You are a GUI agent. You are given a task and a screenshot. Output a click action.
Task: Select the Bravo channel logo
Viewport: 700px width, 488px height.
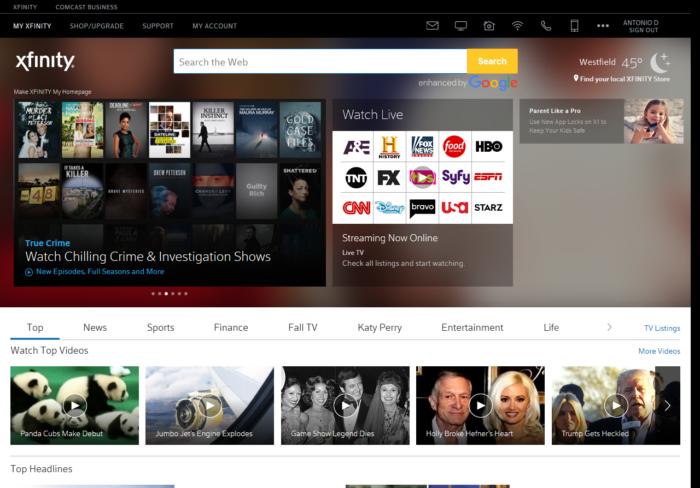pyautogui.click(x=422, y=208)
